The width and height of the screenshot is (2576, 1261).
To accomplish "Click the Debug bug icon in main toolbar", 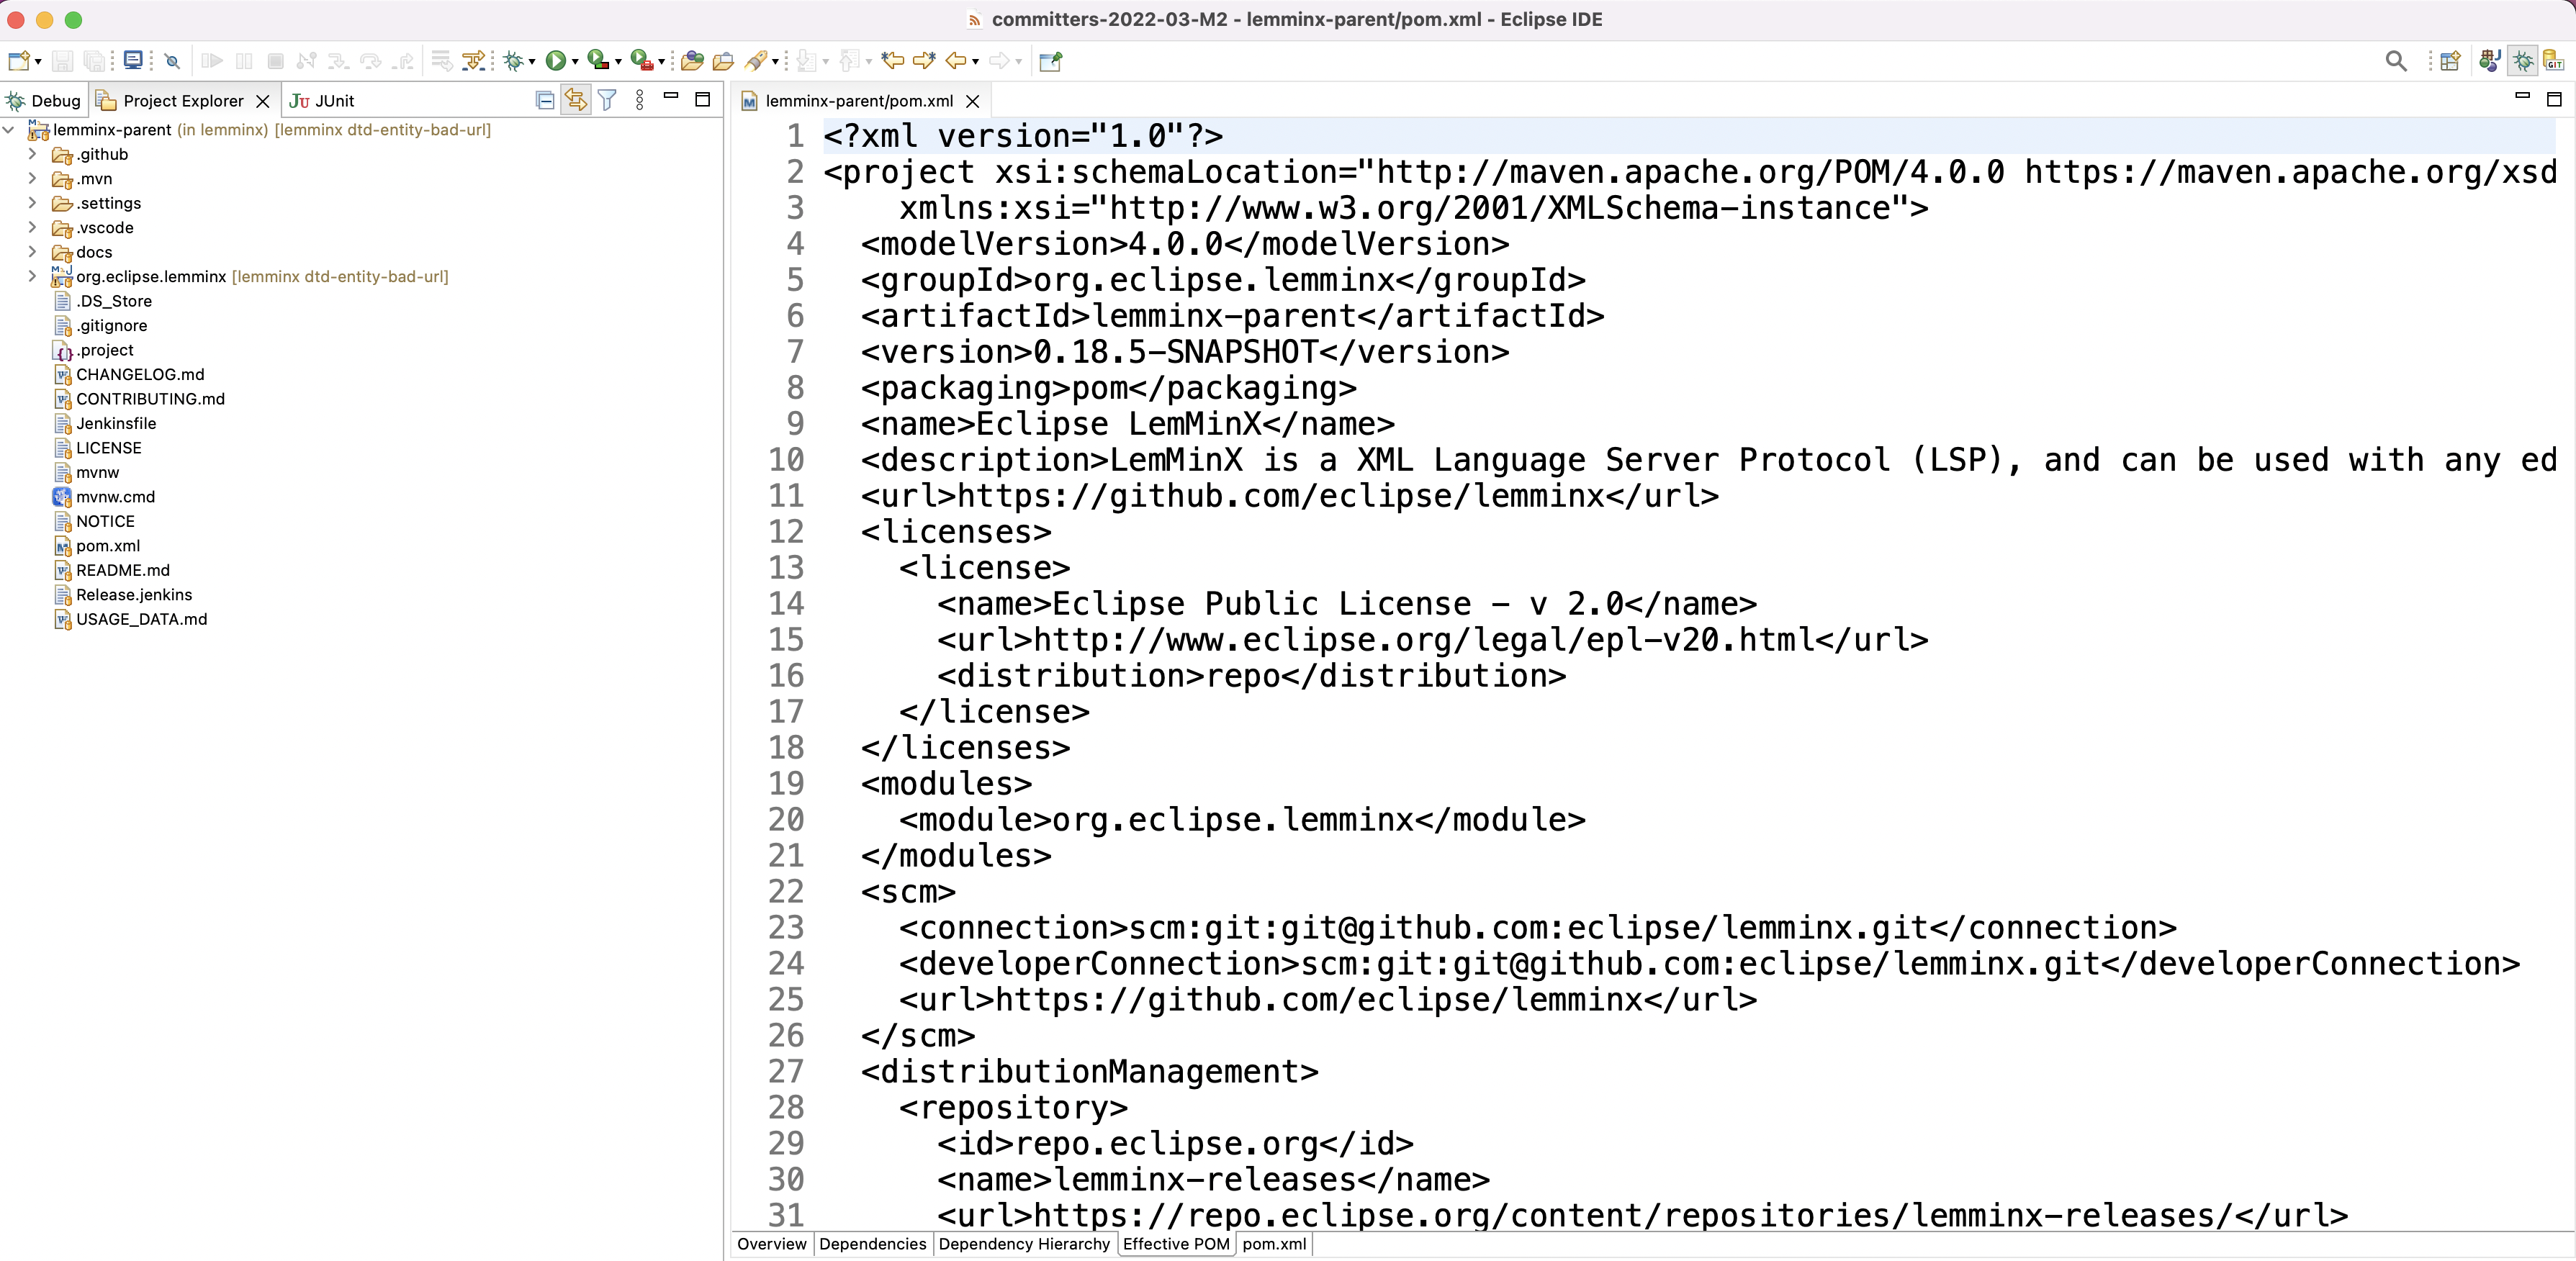I will 514,61.
